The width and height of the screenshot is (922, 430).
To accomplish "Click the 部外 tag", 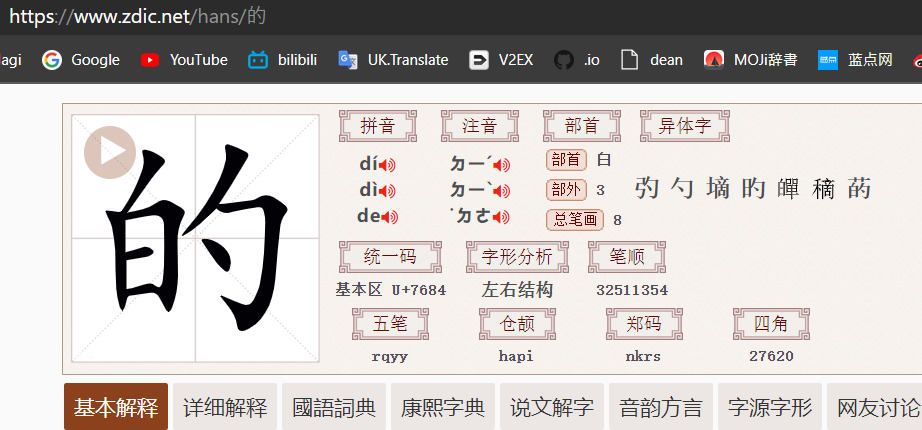I will 567,189.
